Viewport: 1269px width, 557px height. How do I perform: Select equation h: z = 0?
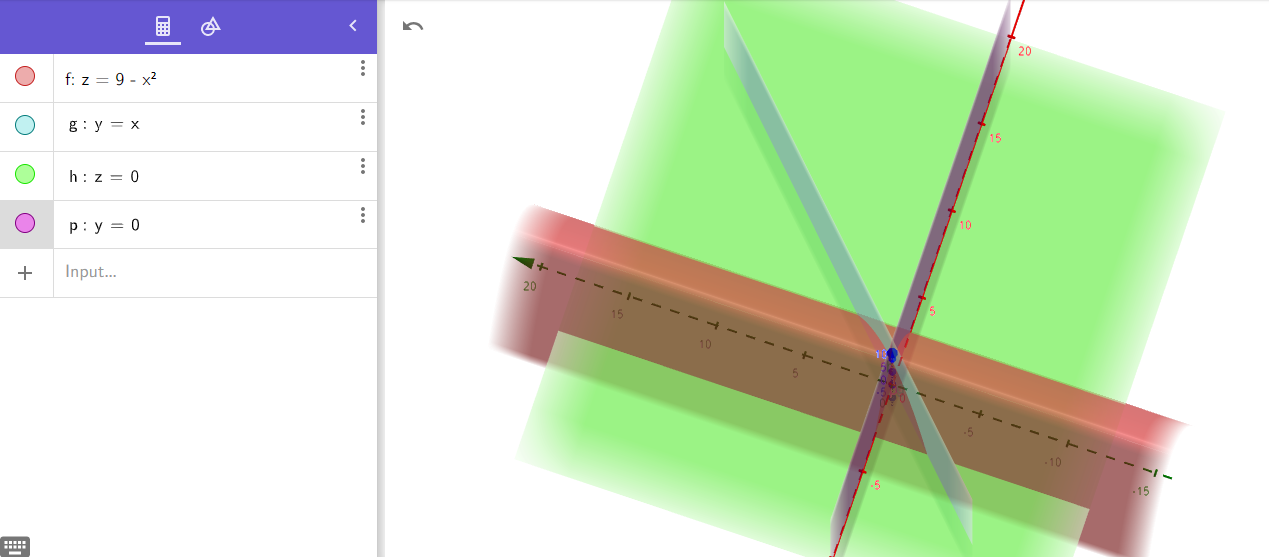104,176
